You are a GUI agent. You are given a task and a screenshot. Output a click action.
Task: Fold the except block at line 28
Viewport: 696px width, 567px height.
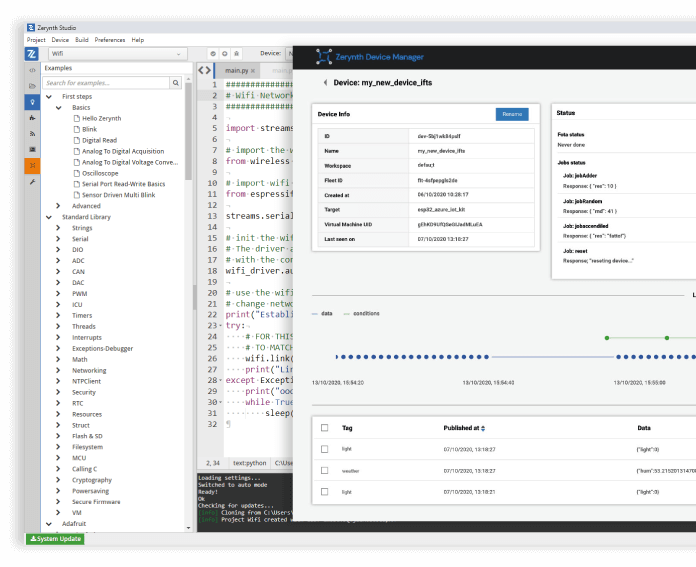tap(221, 381)
